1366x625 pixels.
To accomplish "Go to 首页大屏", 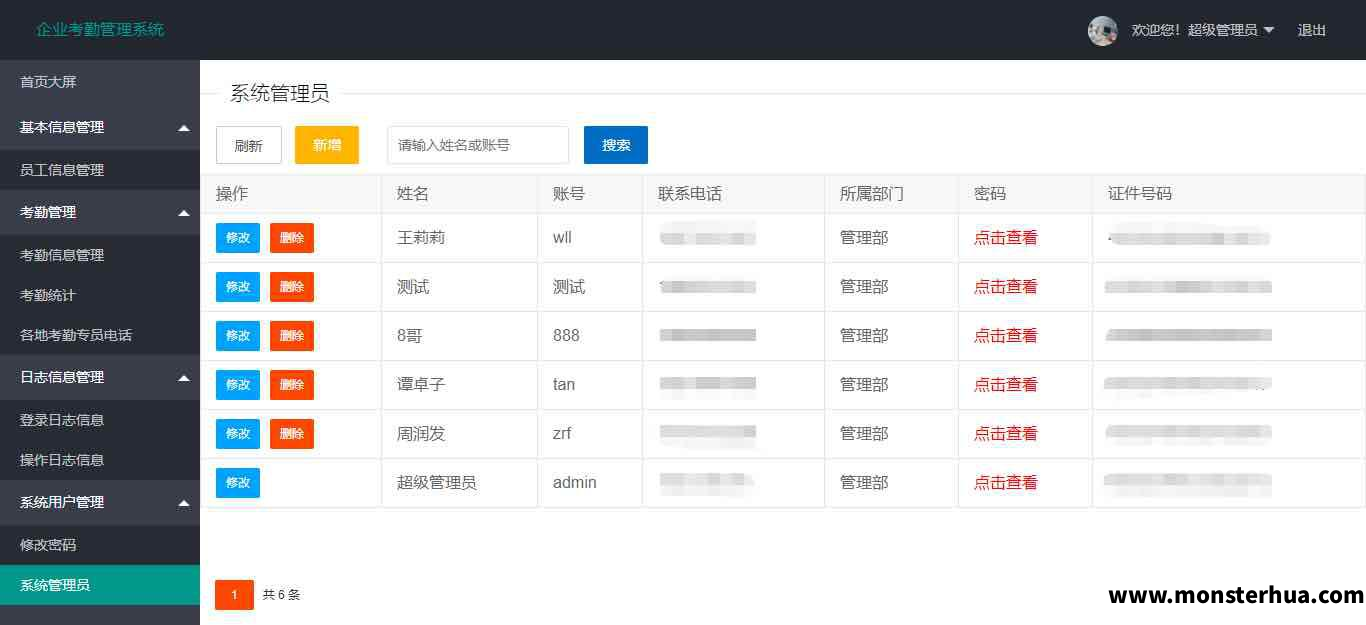I will pos(100,82).
